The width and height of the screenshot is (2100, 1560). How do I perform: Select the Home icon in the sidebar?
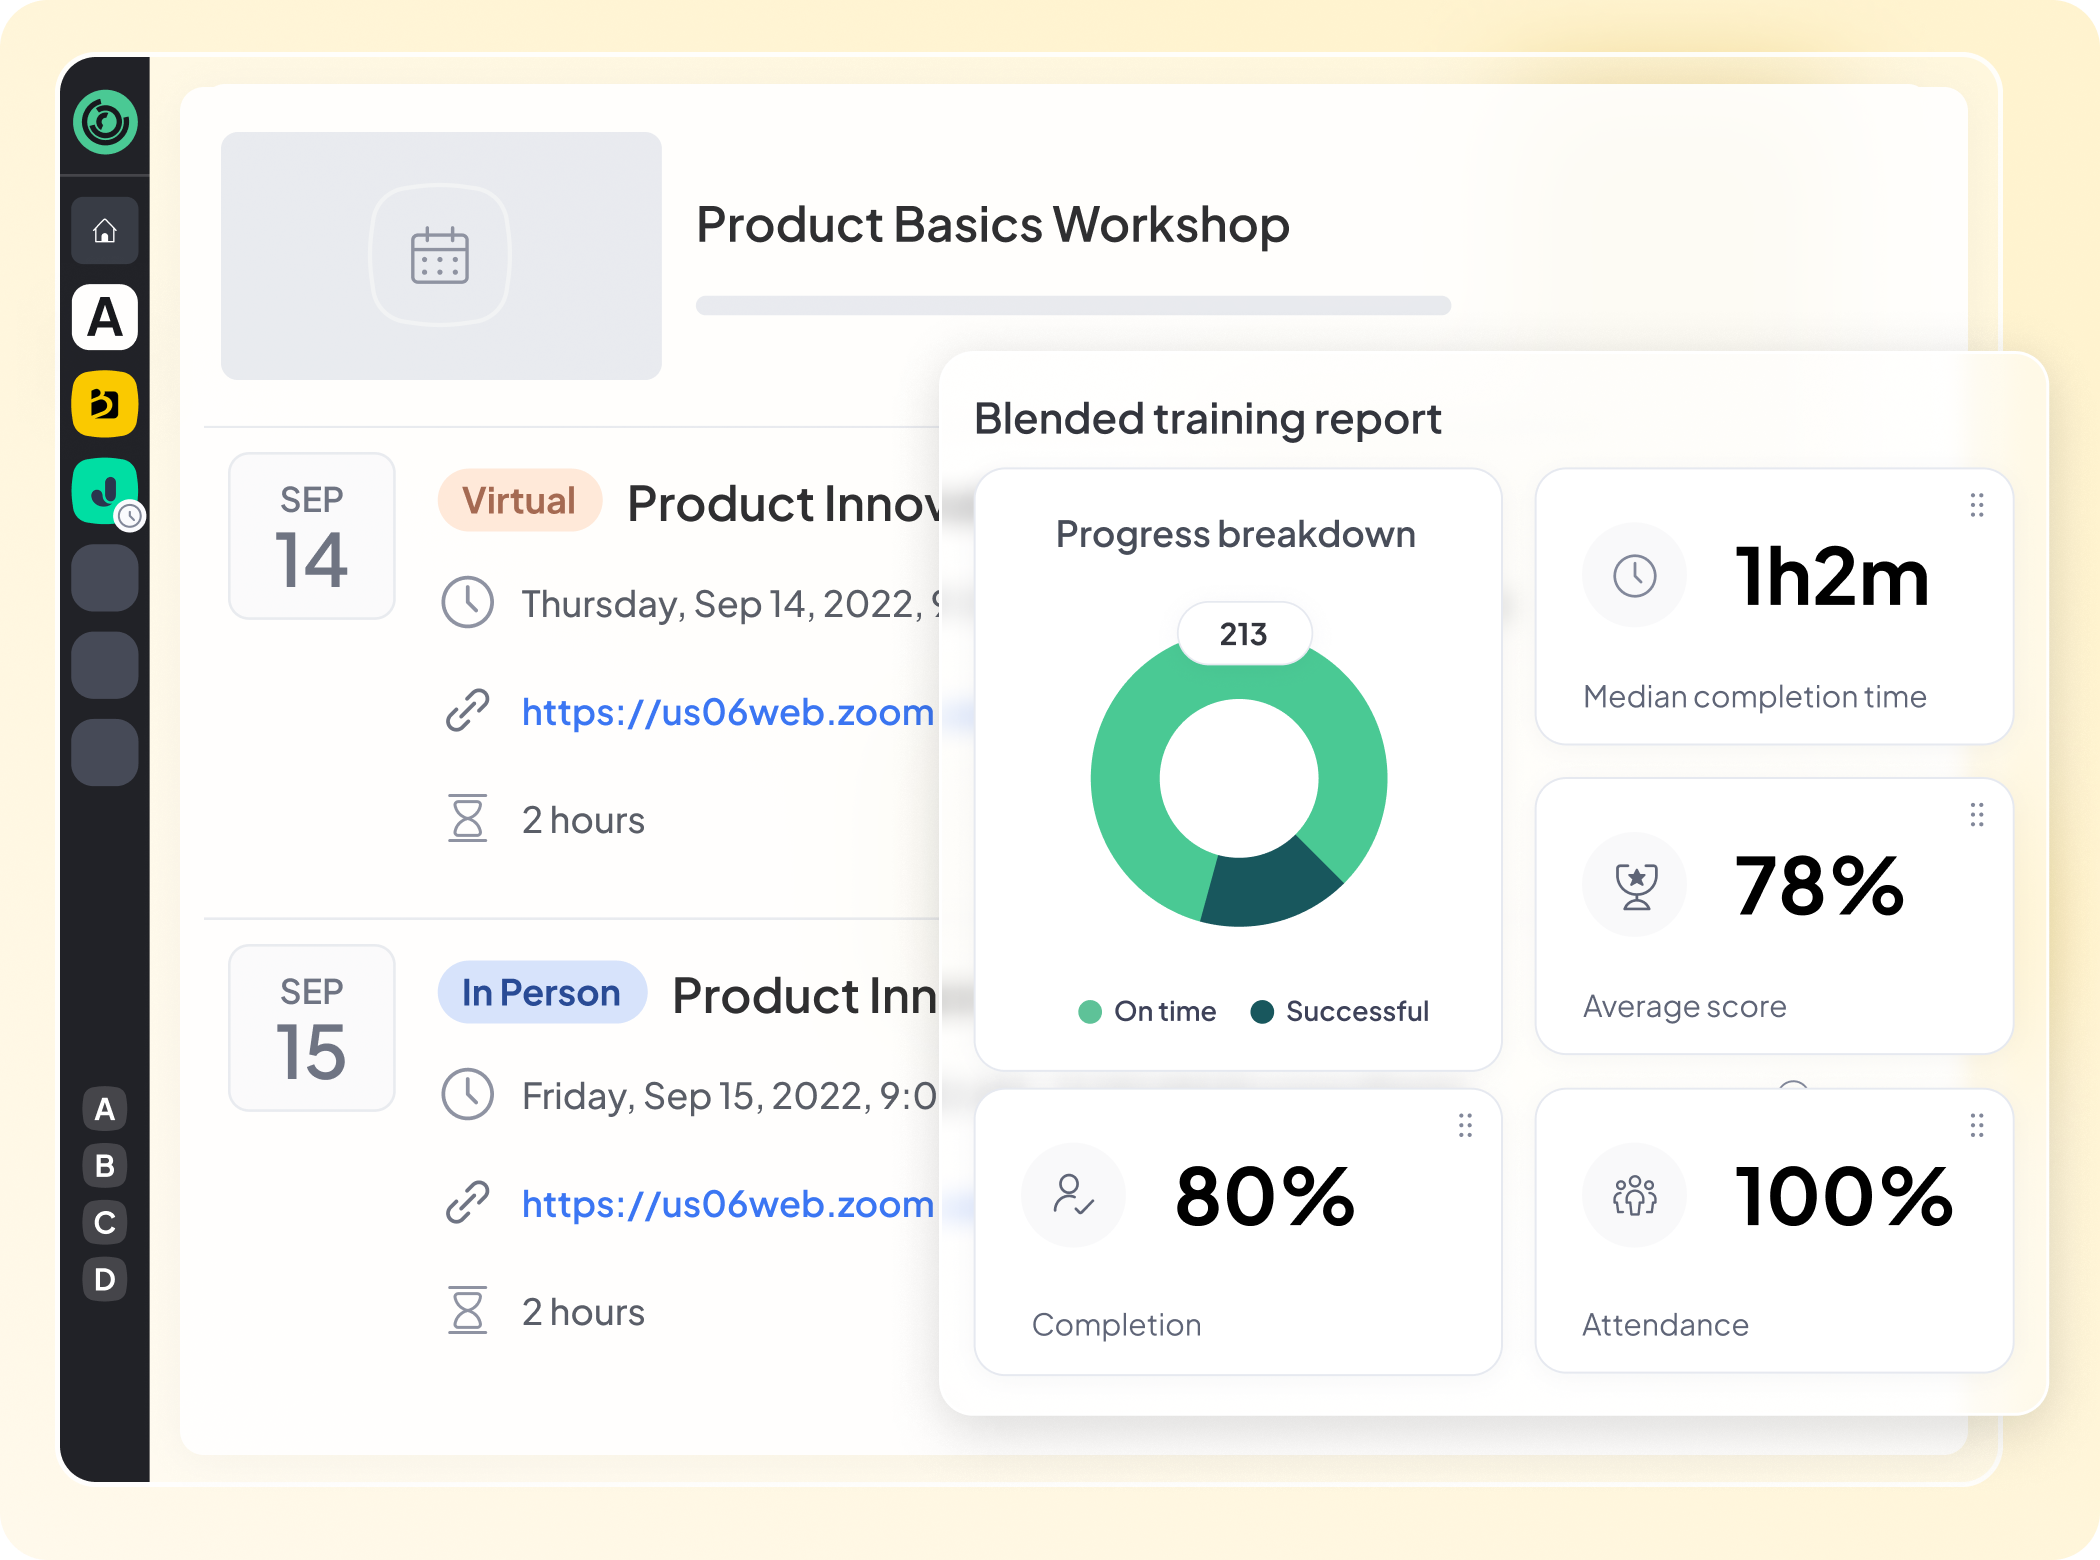pyautogui.click(x=104, y=231)
